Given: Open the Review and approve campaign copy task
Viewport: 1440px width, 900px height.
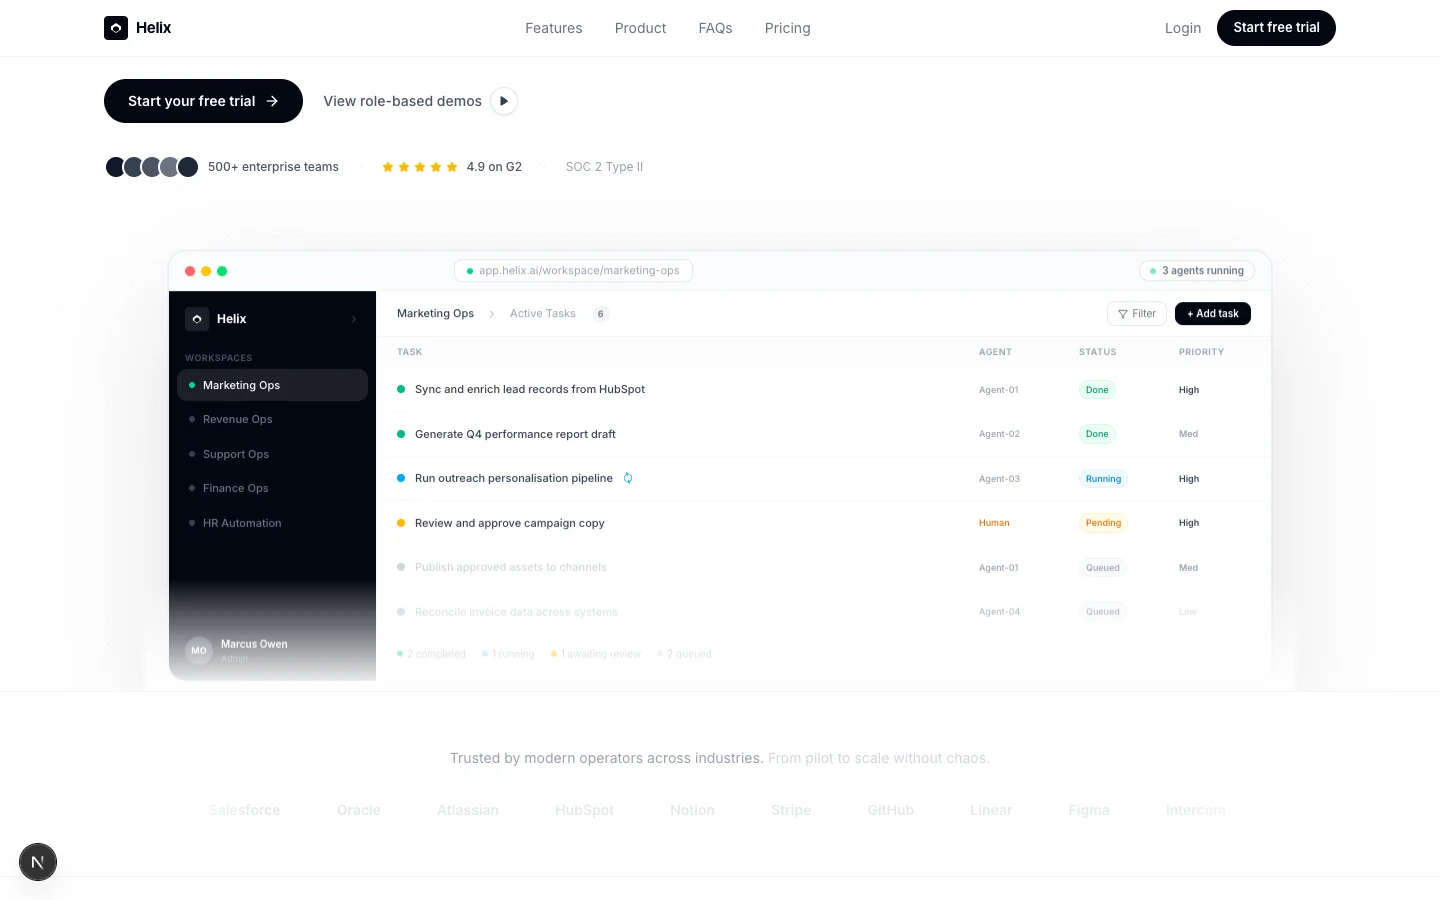Looking at the screenshot, I should [510, 523].
